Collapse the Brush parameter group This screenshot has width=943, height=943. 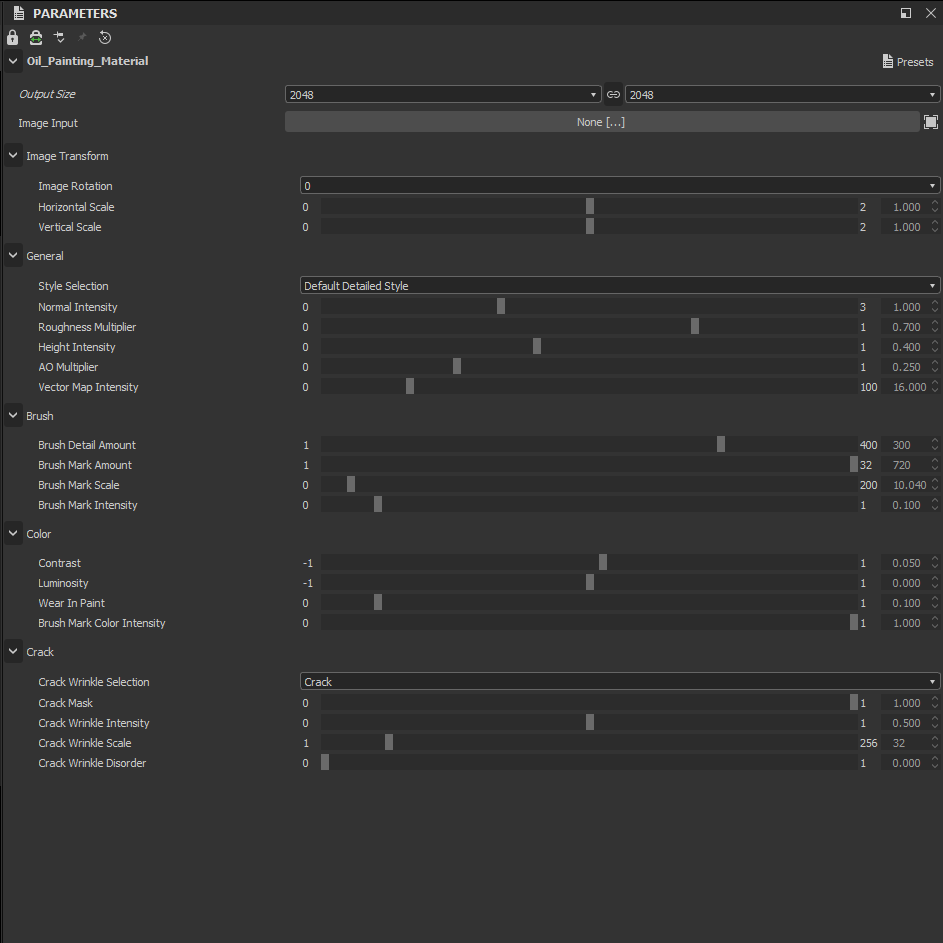[13, 415]
